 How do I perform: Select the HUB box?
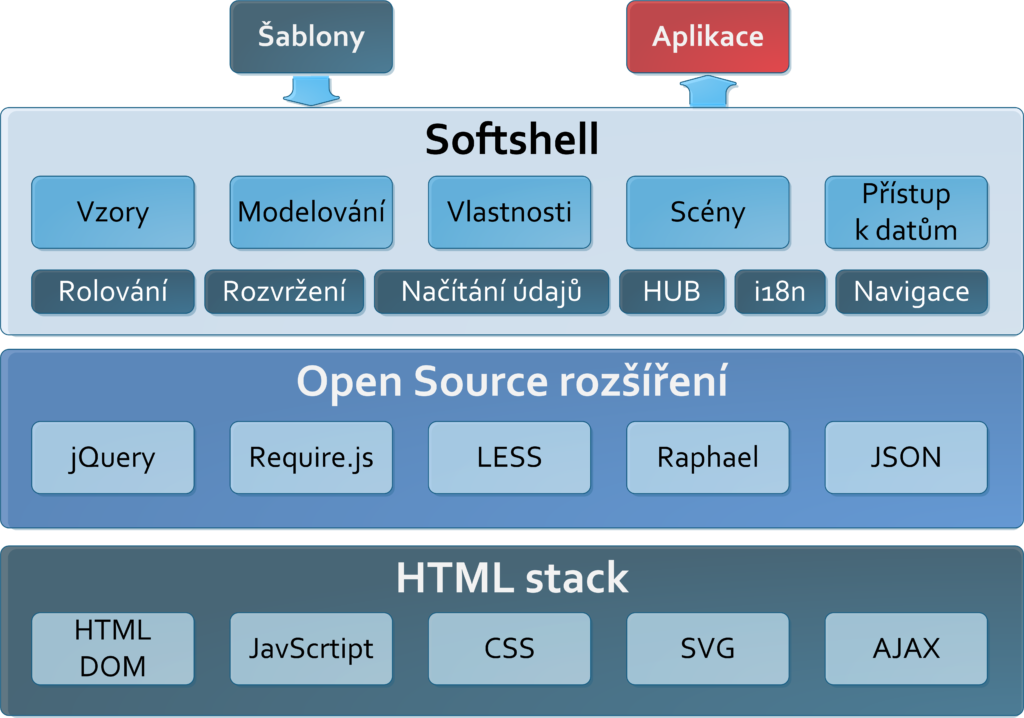point(672,292)
